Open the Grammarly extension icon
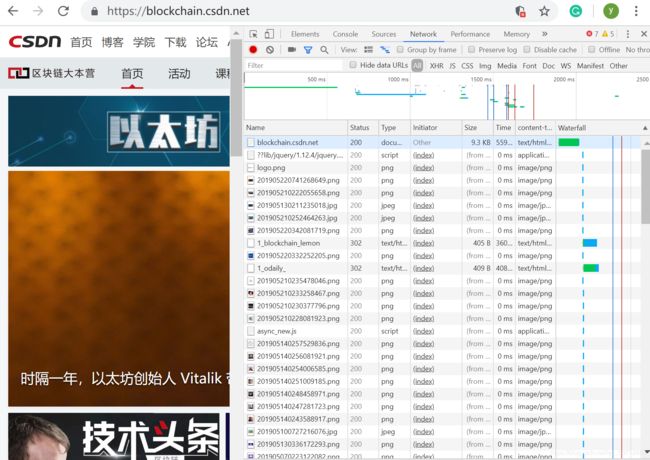The height and width of the screenshot is (460, 650). pyautogui.click(x=575, y=11)
